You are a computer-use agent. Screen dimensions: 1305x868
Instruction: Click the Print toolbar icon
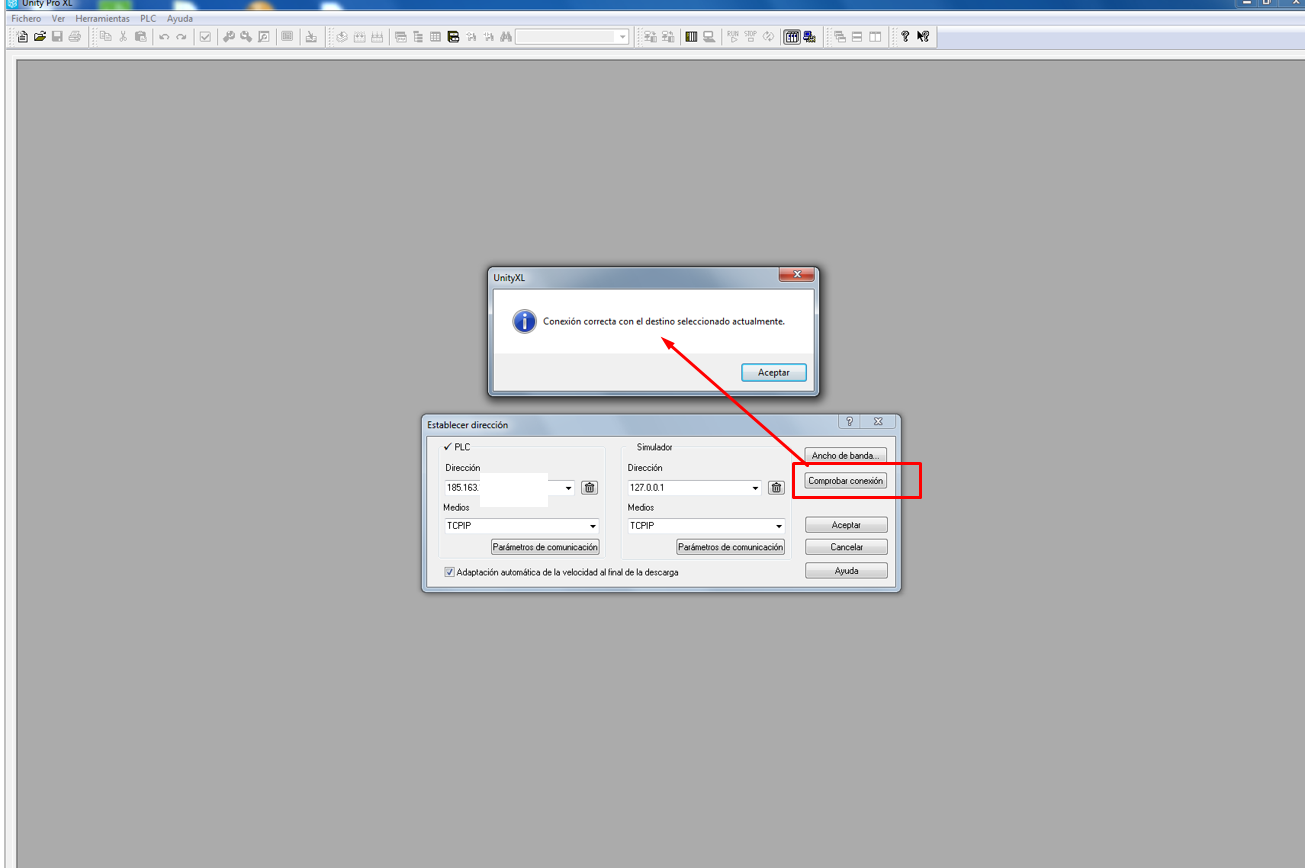tap(74, 37)
